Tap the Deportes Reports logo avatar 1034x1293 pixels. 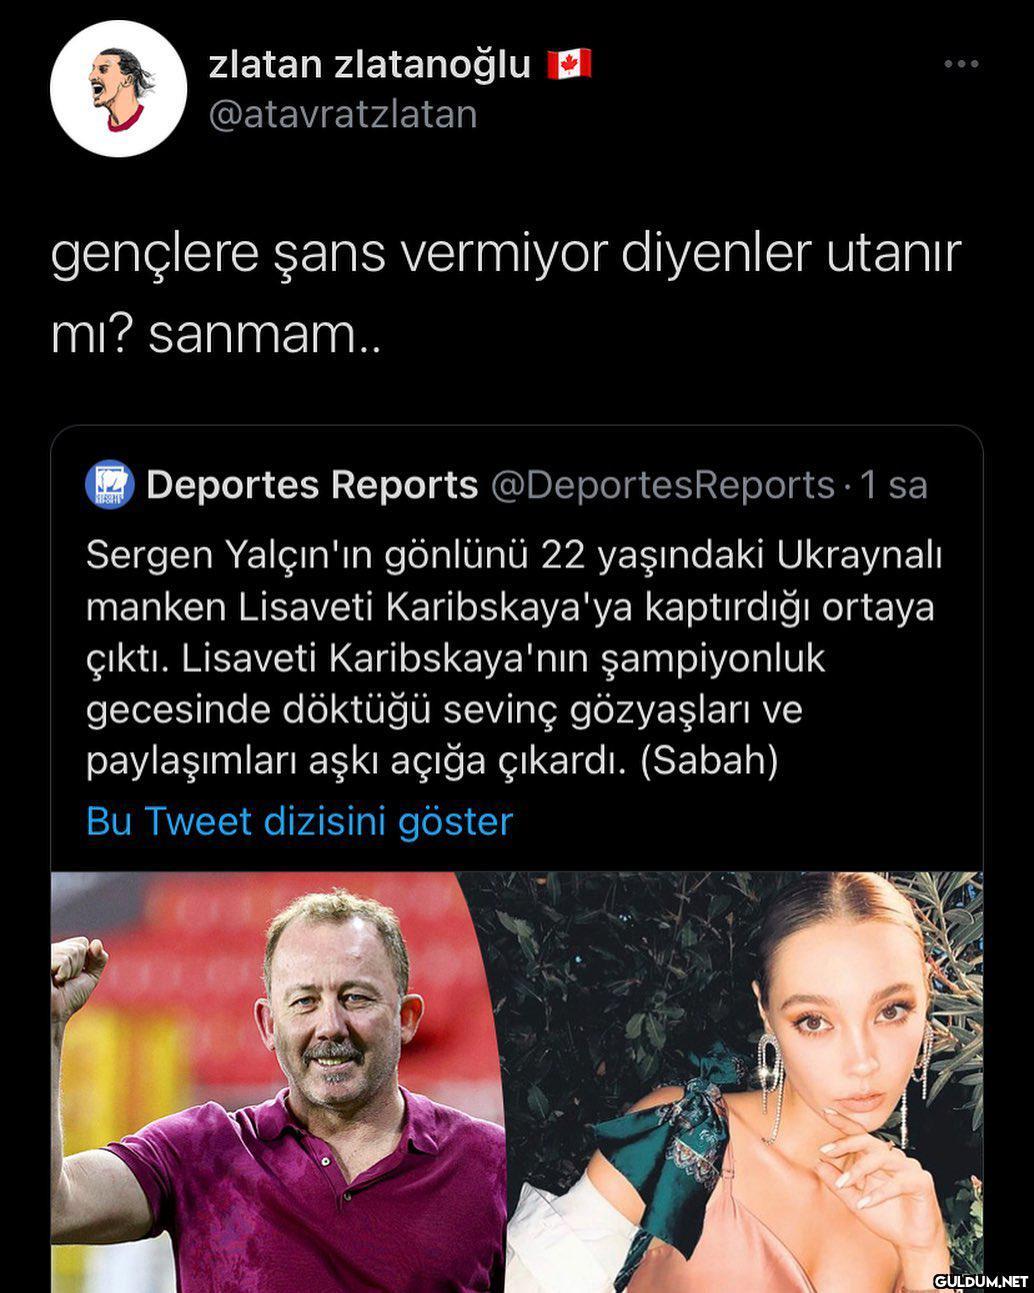[x=110, y=485]
